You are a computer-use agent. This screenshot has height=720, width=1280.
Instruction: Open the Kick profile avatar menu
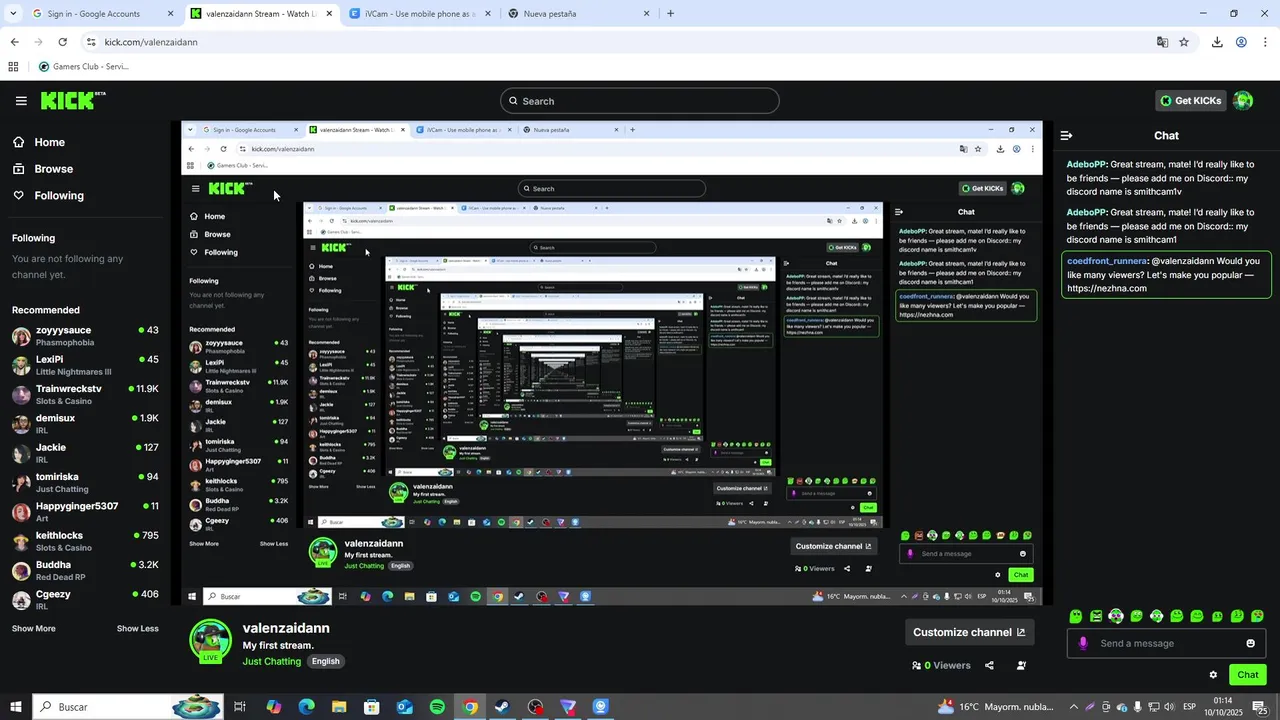pyautogui.click(x=1243, y=100)
